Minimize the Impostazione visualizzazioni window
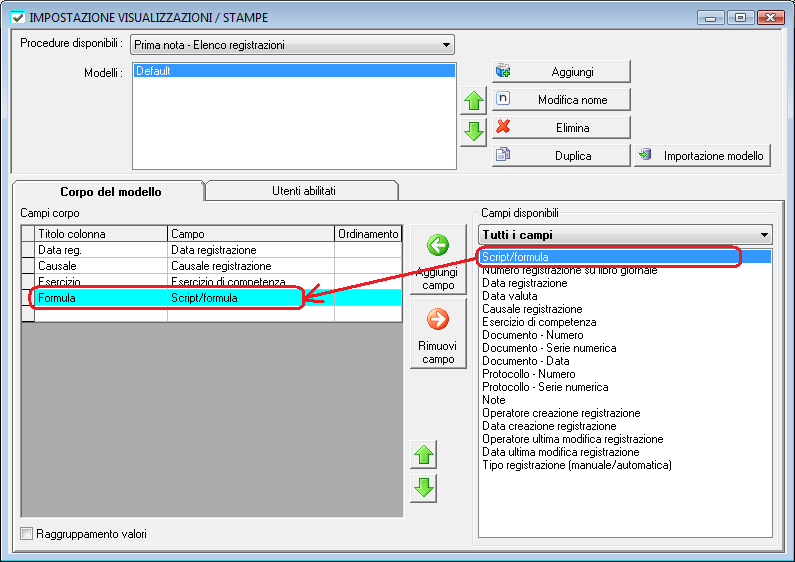795x562 pixels. click(710, 18)
